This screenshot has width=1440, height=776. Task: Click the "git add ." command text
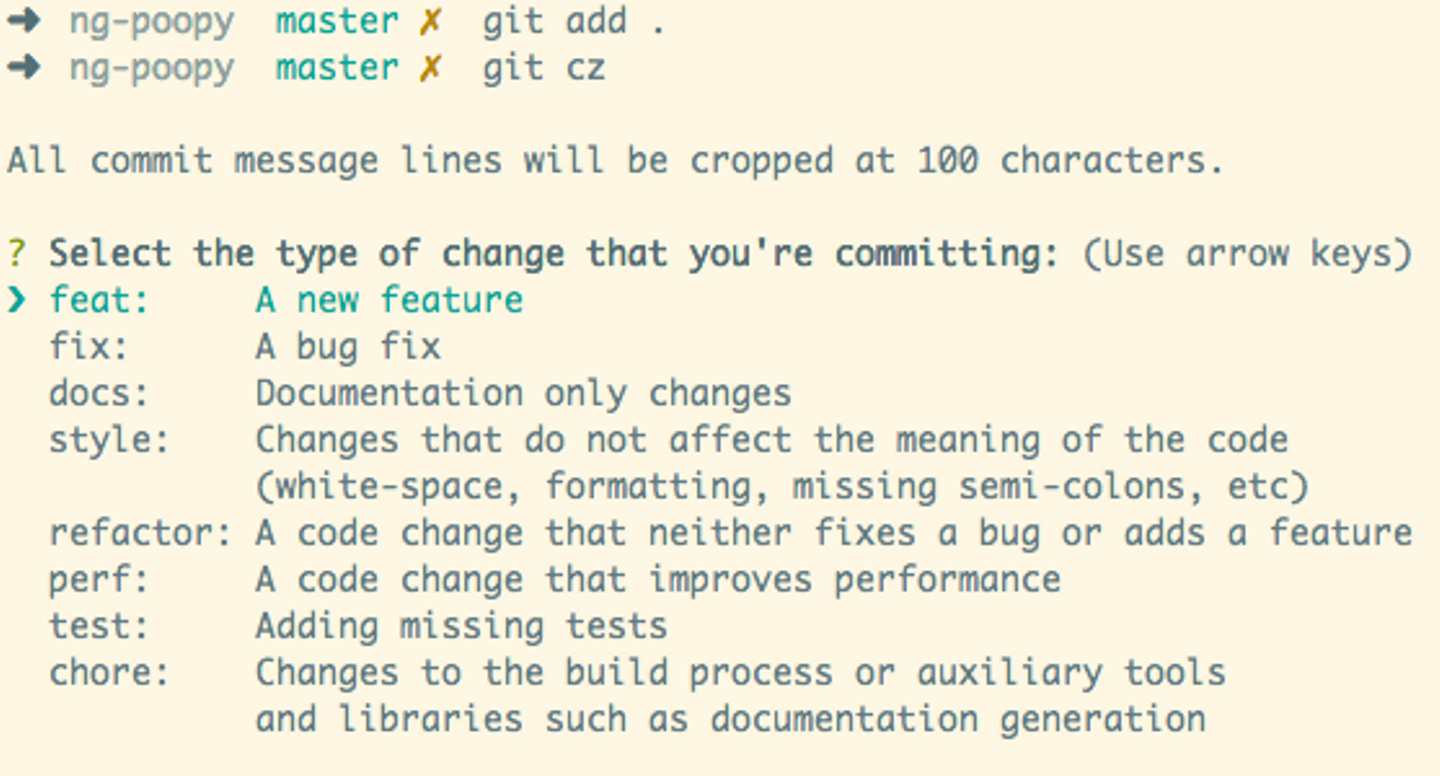tap(574, 22)
